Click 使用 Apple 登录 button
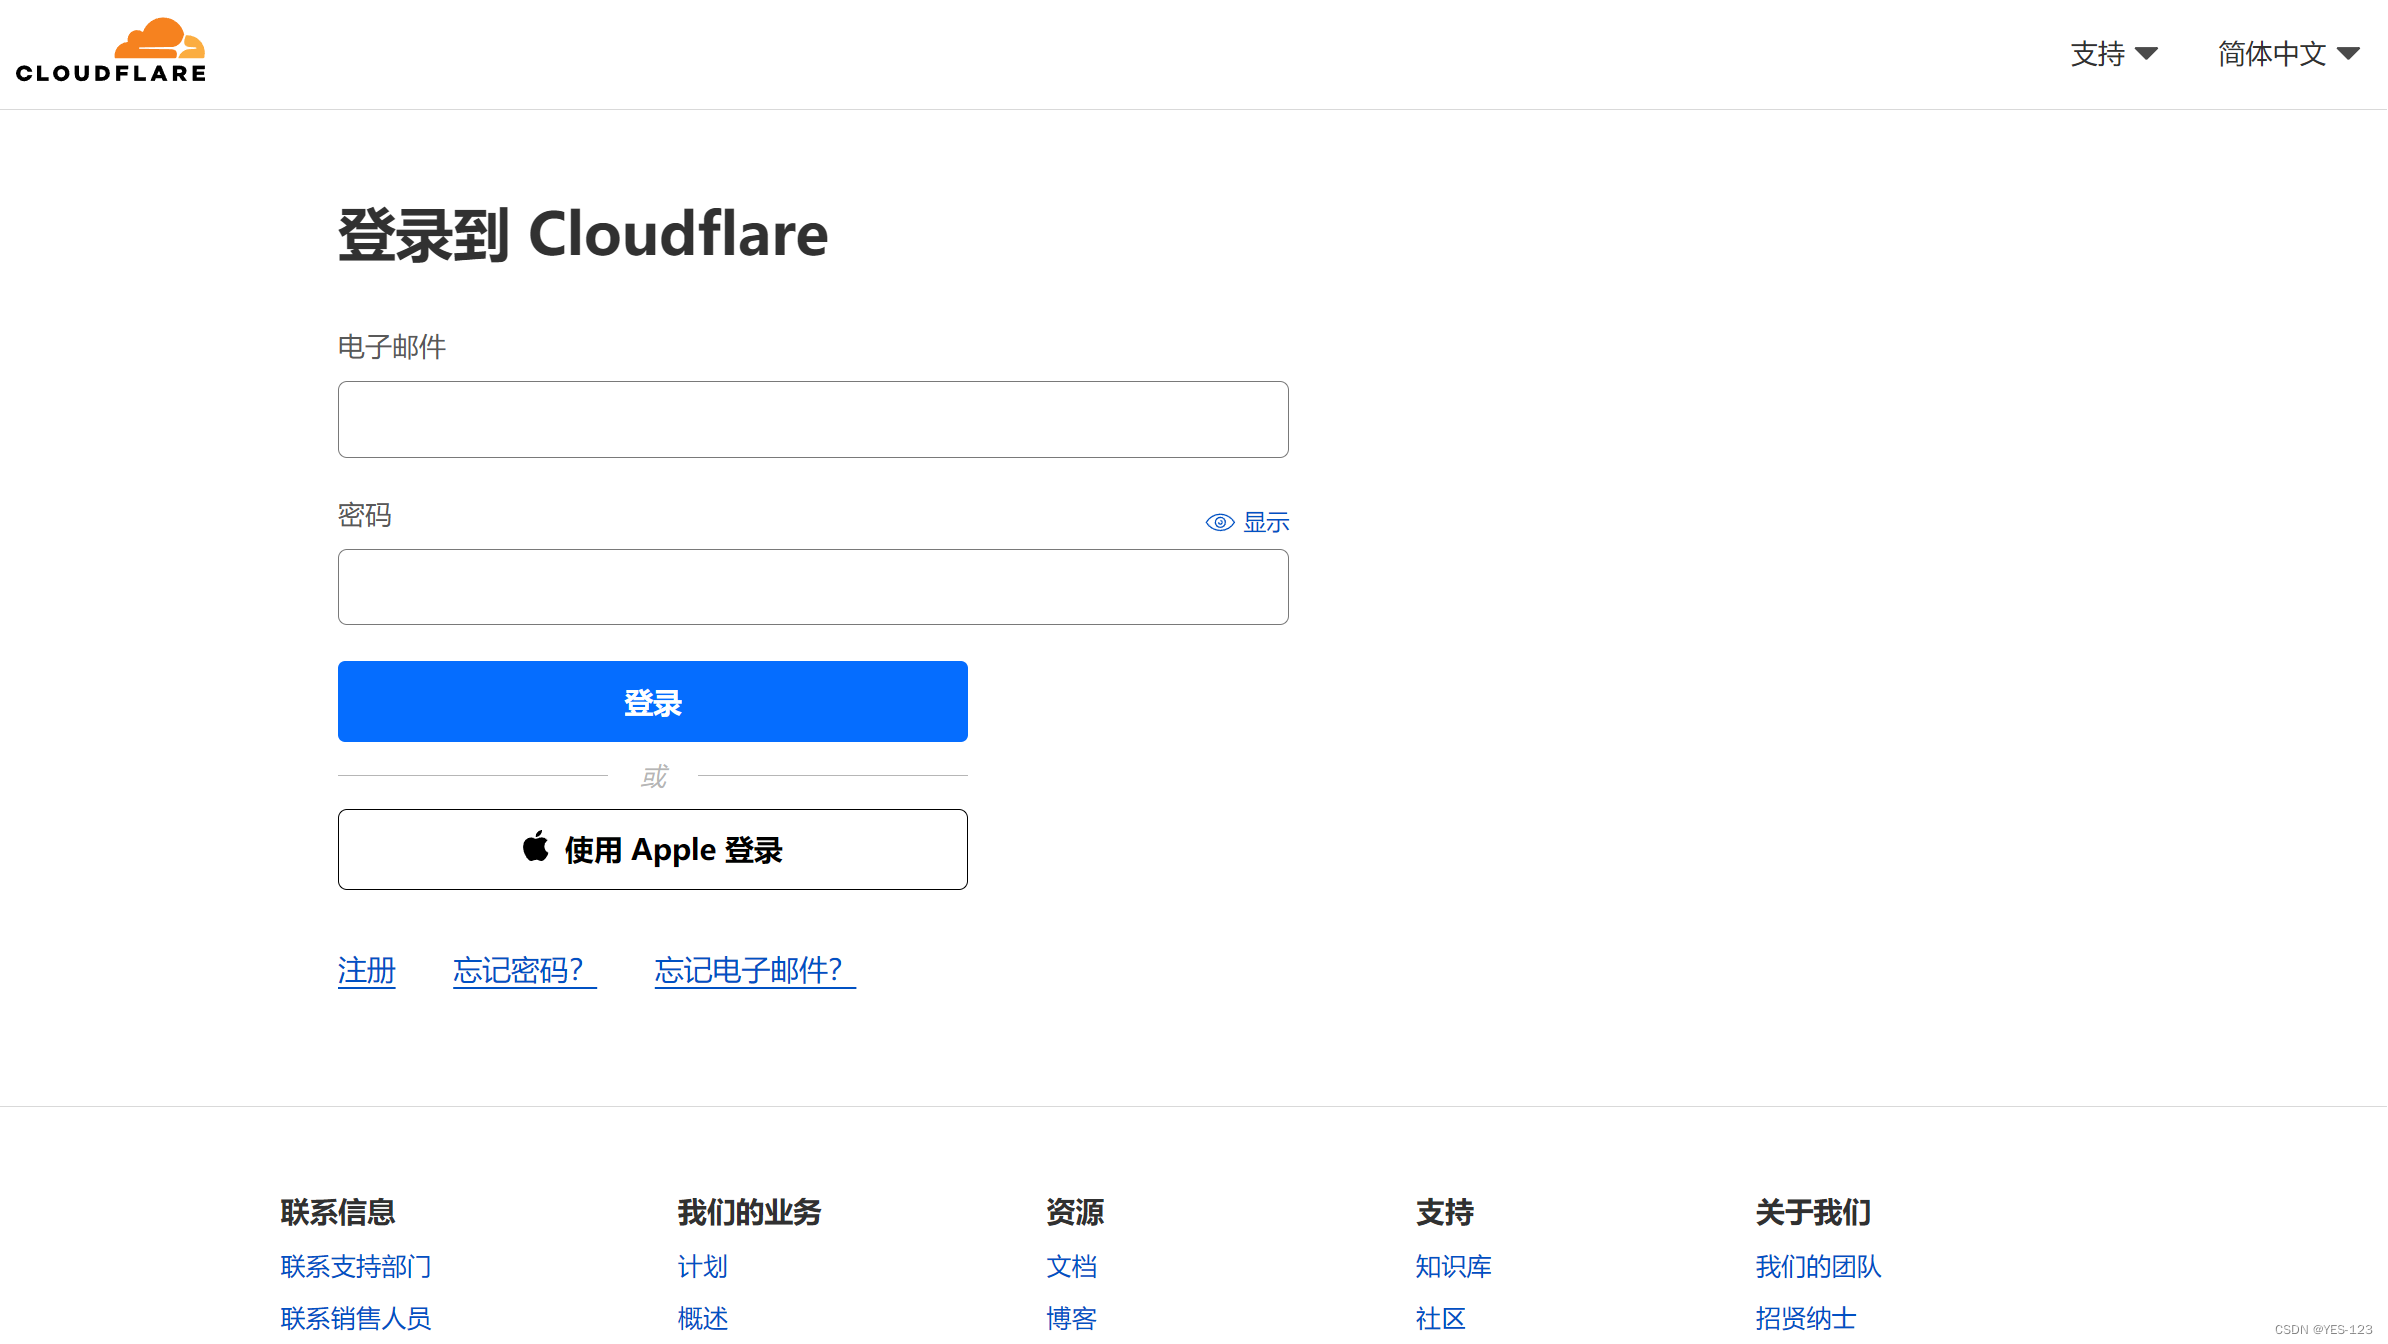This screenshot has width=2388, height=1344. click(652, 849)
